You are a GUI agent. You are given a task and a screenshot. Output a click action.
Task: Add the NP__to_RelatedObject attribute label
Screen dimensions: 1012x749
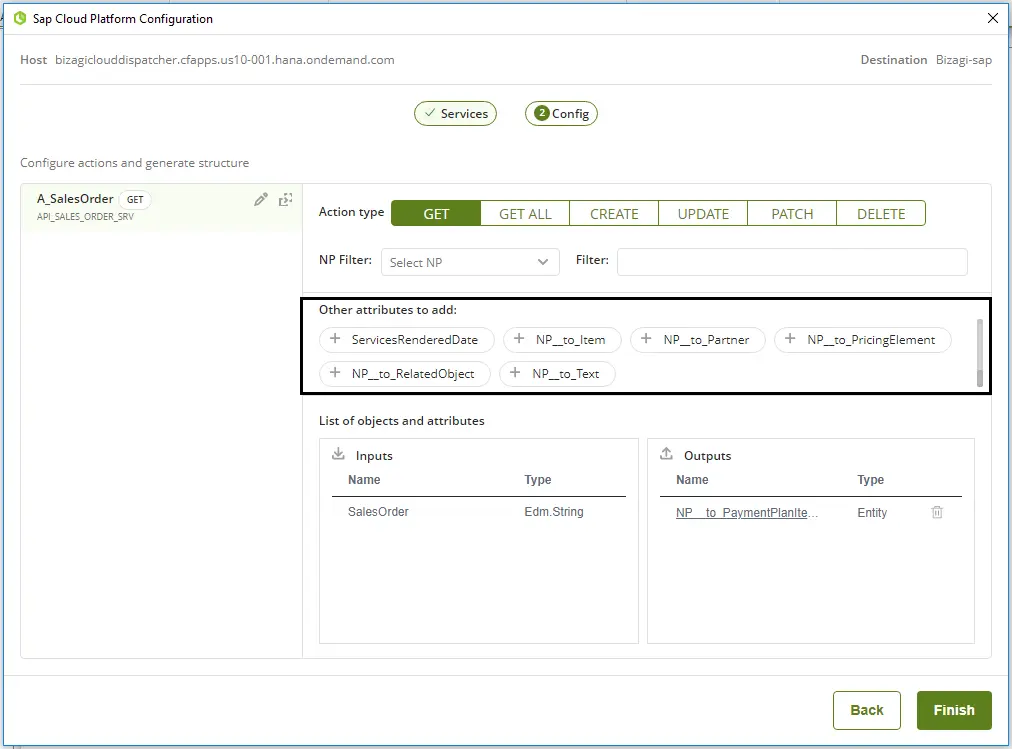tap(413, 374)
